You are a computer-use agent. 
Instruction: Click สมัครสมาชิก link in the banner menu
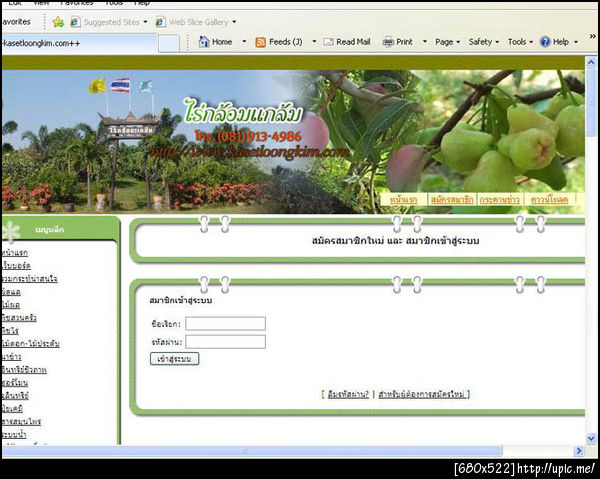point(452,200)
